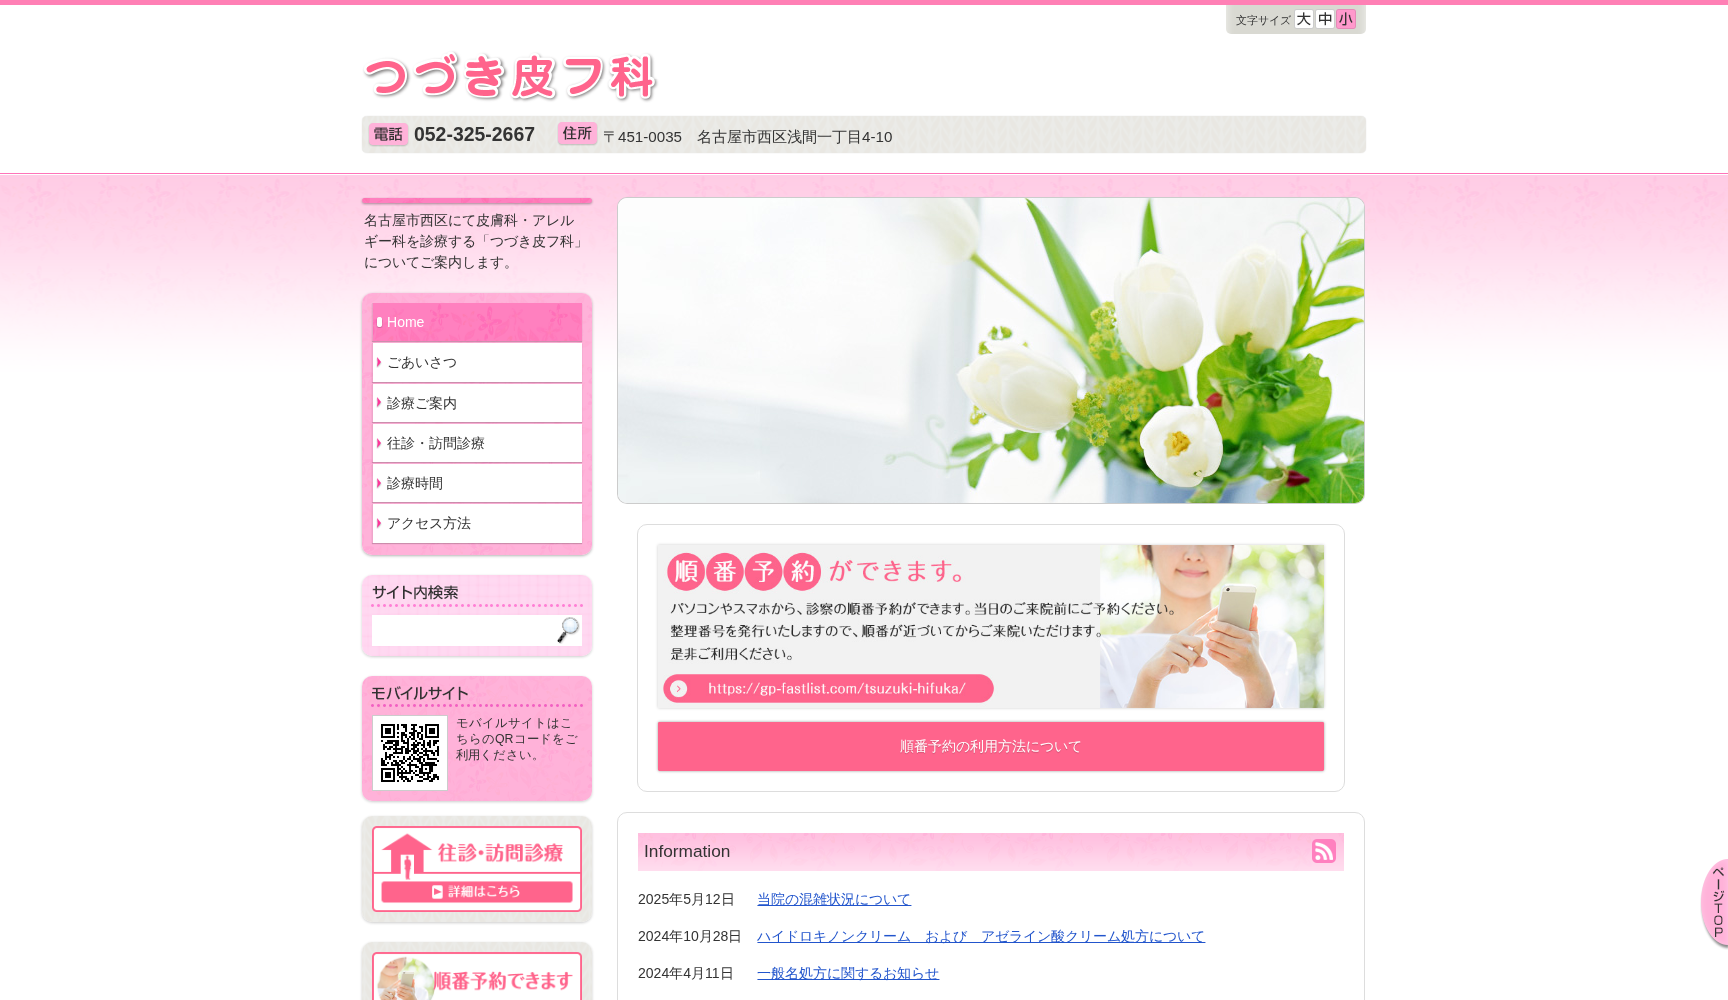The image size is (1728, 1000).
Task: Expand the 診療ご案内 menu entry
Action: [422, 402]
